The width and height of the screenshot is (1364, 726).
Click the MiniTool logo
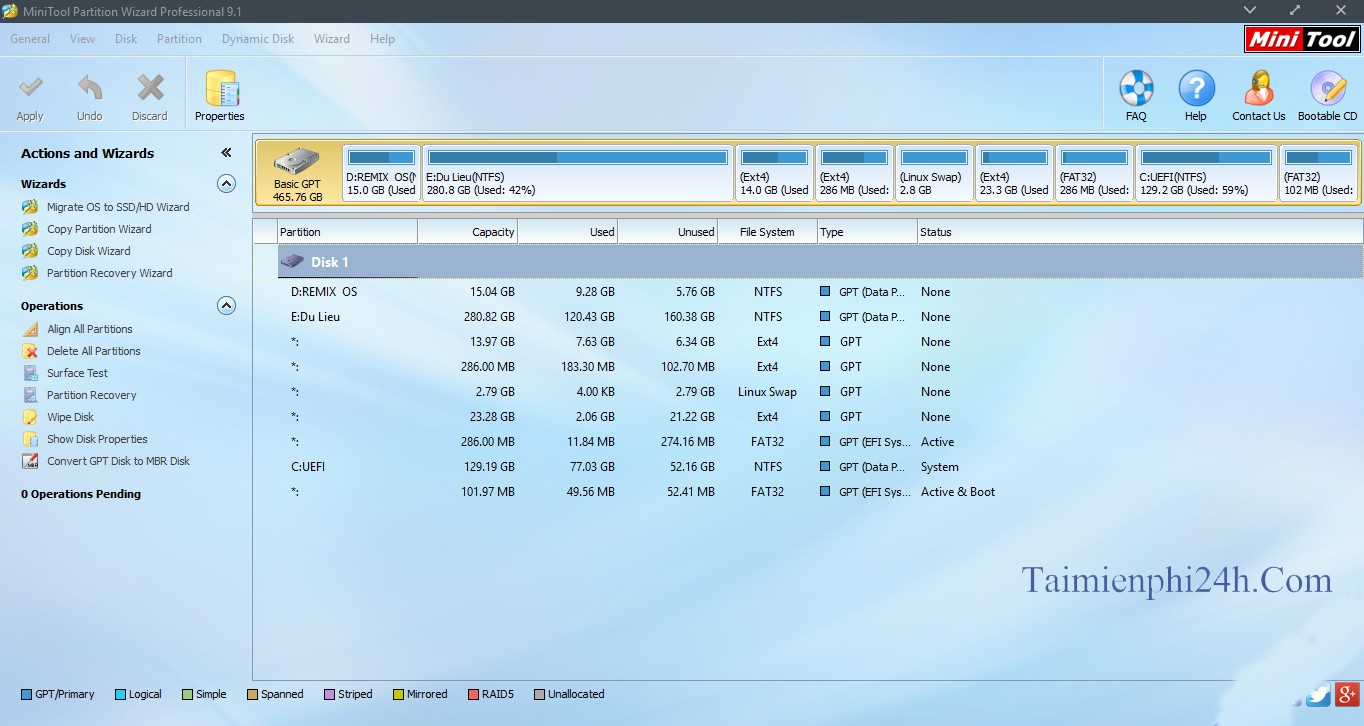[x=1302, y=39]
